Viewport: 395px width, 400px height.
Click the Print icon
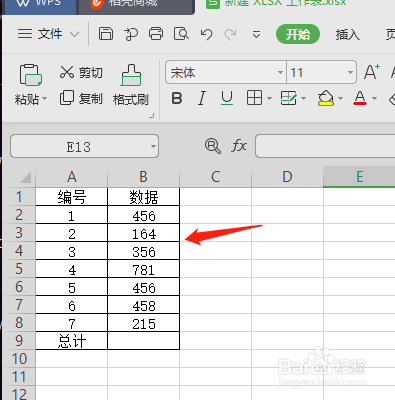156,34
